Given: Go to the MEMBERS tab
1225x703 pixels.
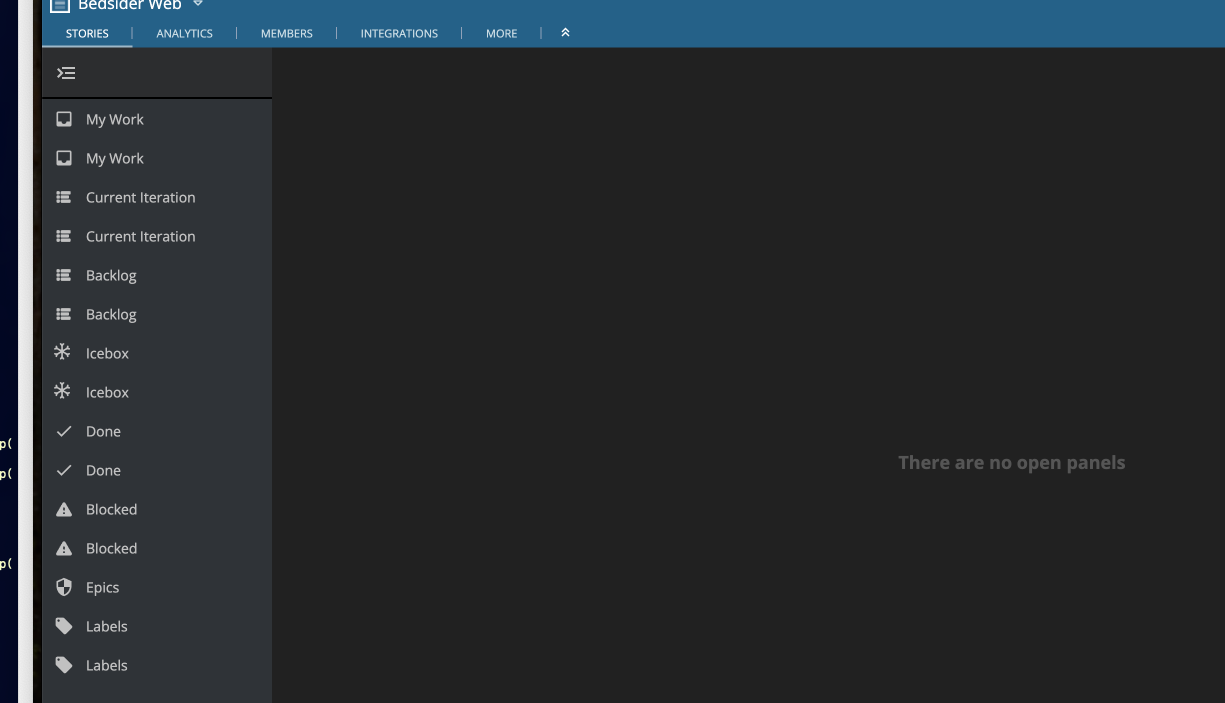Looking at the screenshot, I should pos(287,33).
